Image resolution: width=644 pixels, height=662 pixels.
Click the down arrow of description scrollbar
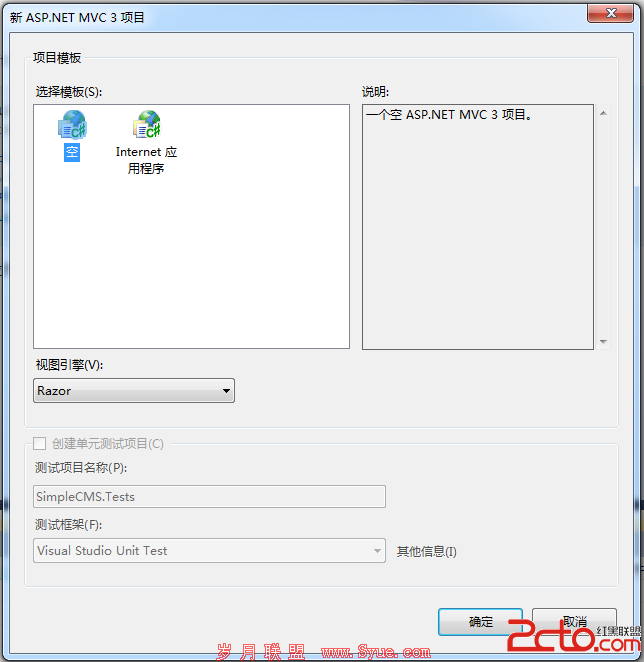pos(603,342)
